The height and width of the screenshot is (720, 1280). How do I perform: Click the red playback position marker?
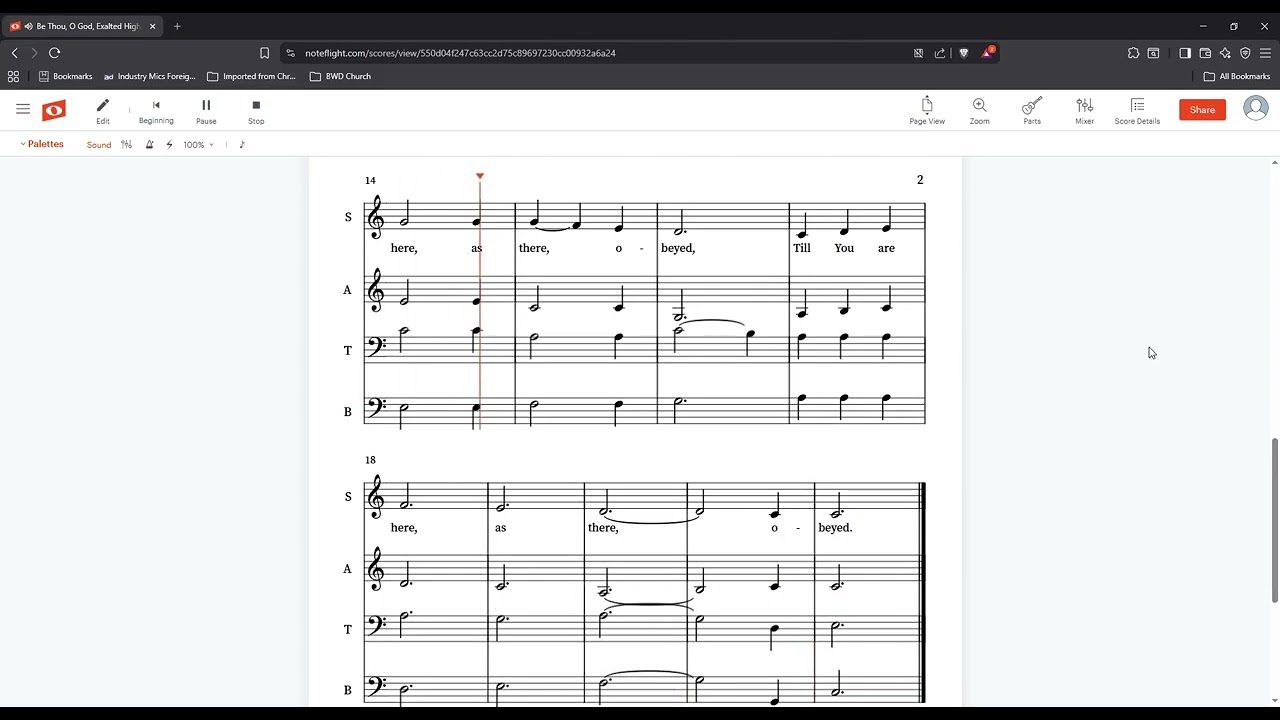pos(480,176)
